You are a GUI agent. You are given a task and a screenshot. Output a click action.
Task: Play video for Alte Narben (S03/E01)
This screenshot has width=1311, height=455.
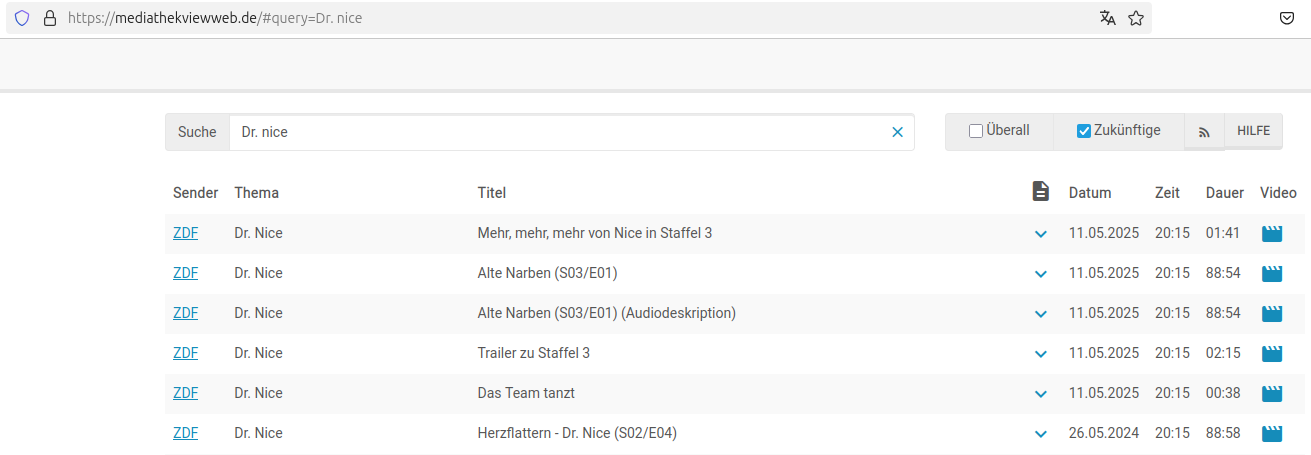[x=1272, y=274]
